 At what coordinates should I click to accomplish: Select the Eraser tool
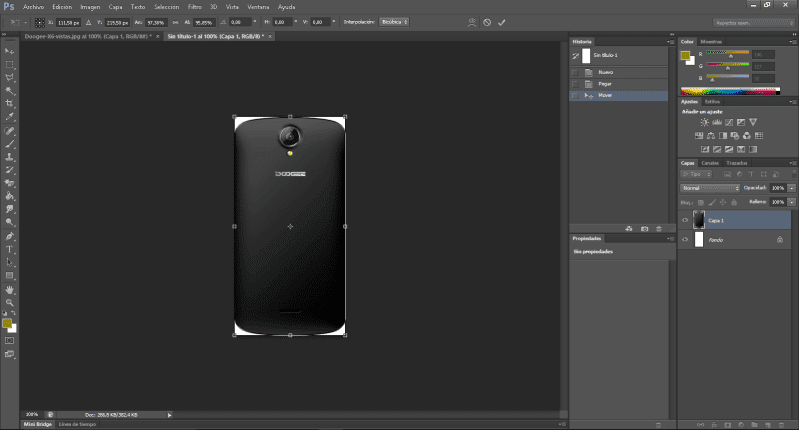(9, 183)
